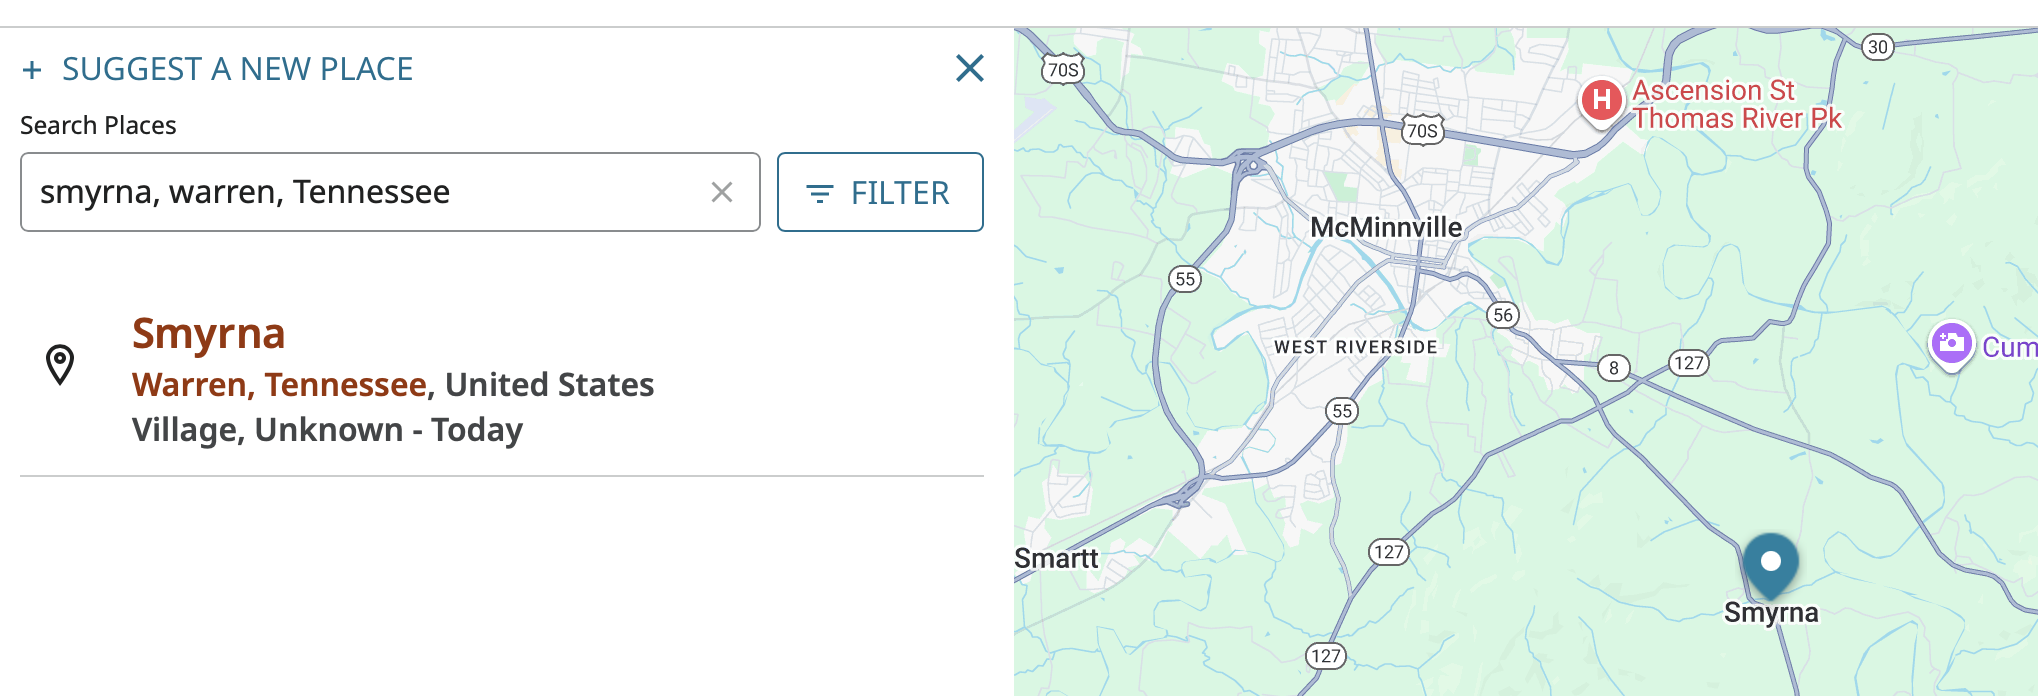Select the Warren, Tennessee, United States line

tap(392, 385)
